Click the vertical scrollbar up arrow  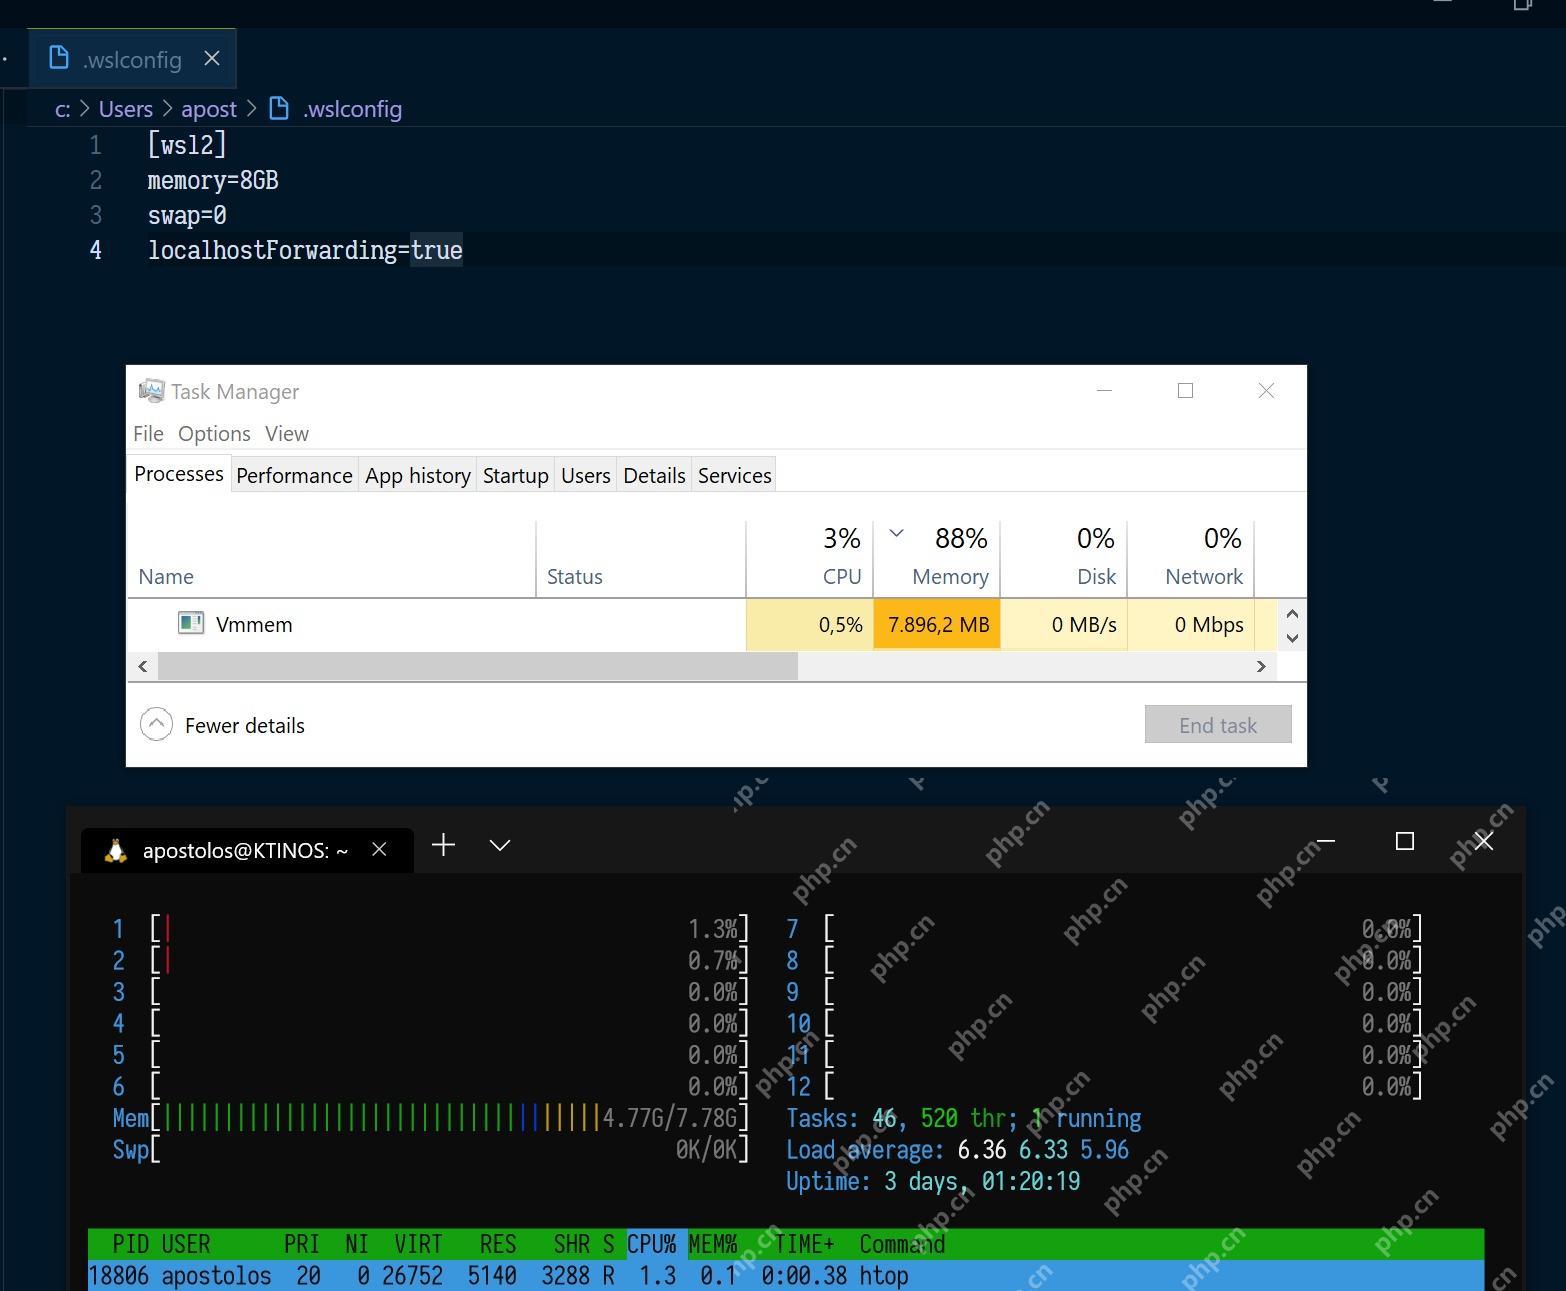1292,613
